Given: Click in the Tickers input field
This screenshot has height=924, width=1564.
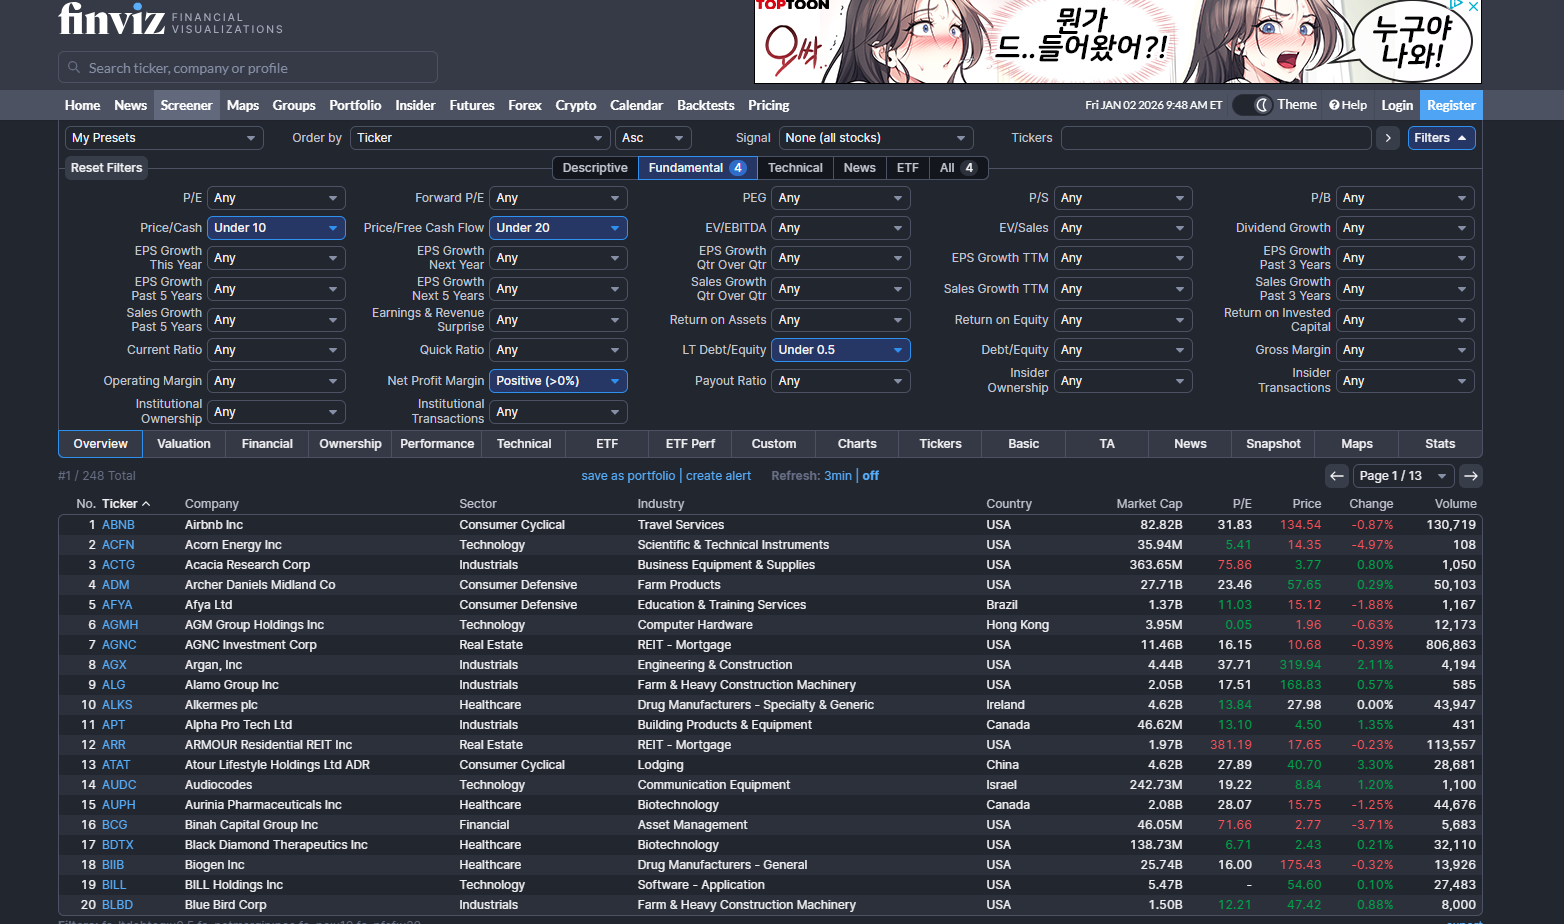Looking at the screenshot, I should coord(1216,138).
